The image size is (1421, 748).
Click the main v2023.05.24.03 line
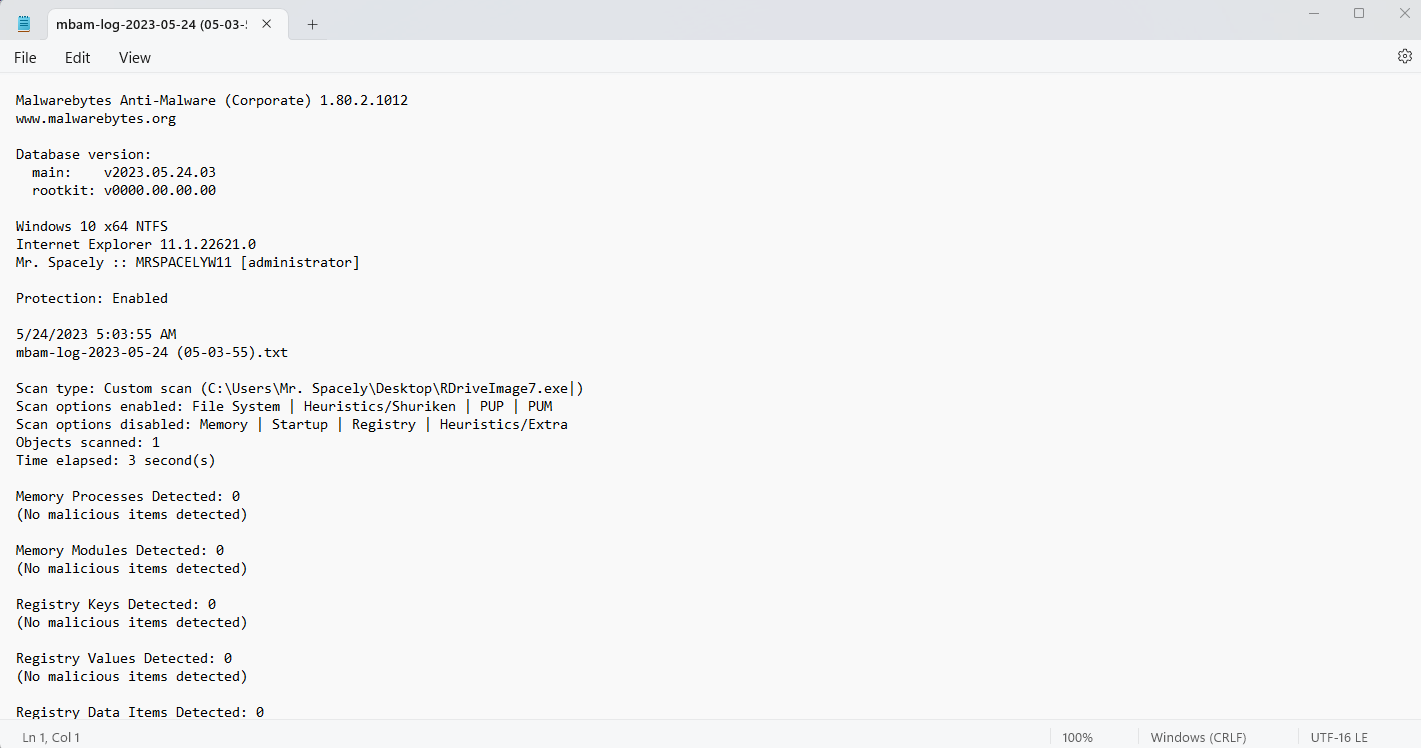pyautogui.click(x=124, y=173)
